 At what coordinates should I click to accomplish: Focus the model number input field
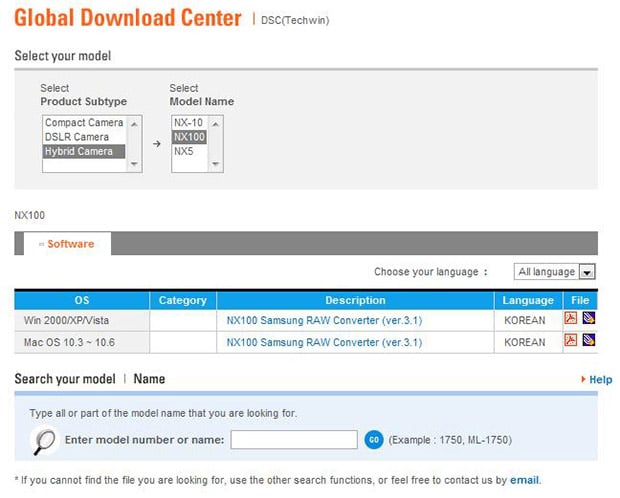click(x=294, y=440)
